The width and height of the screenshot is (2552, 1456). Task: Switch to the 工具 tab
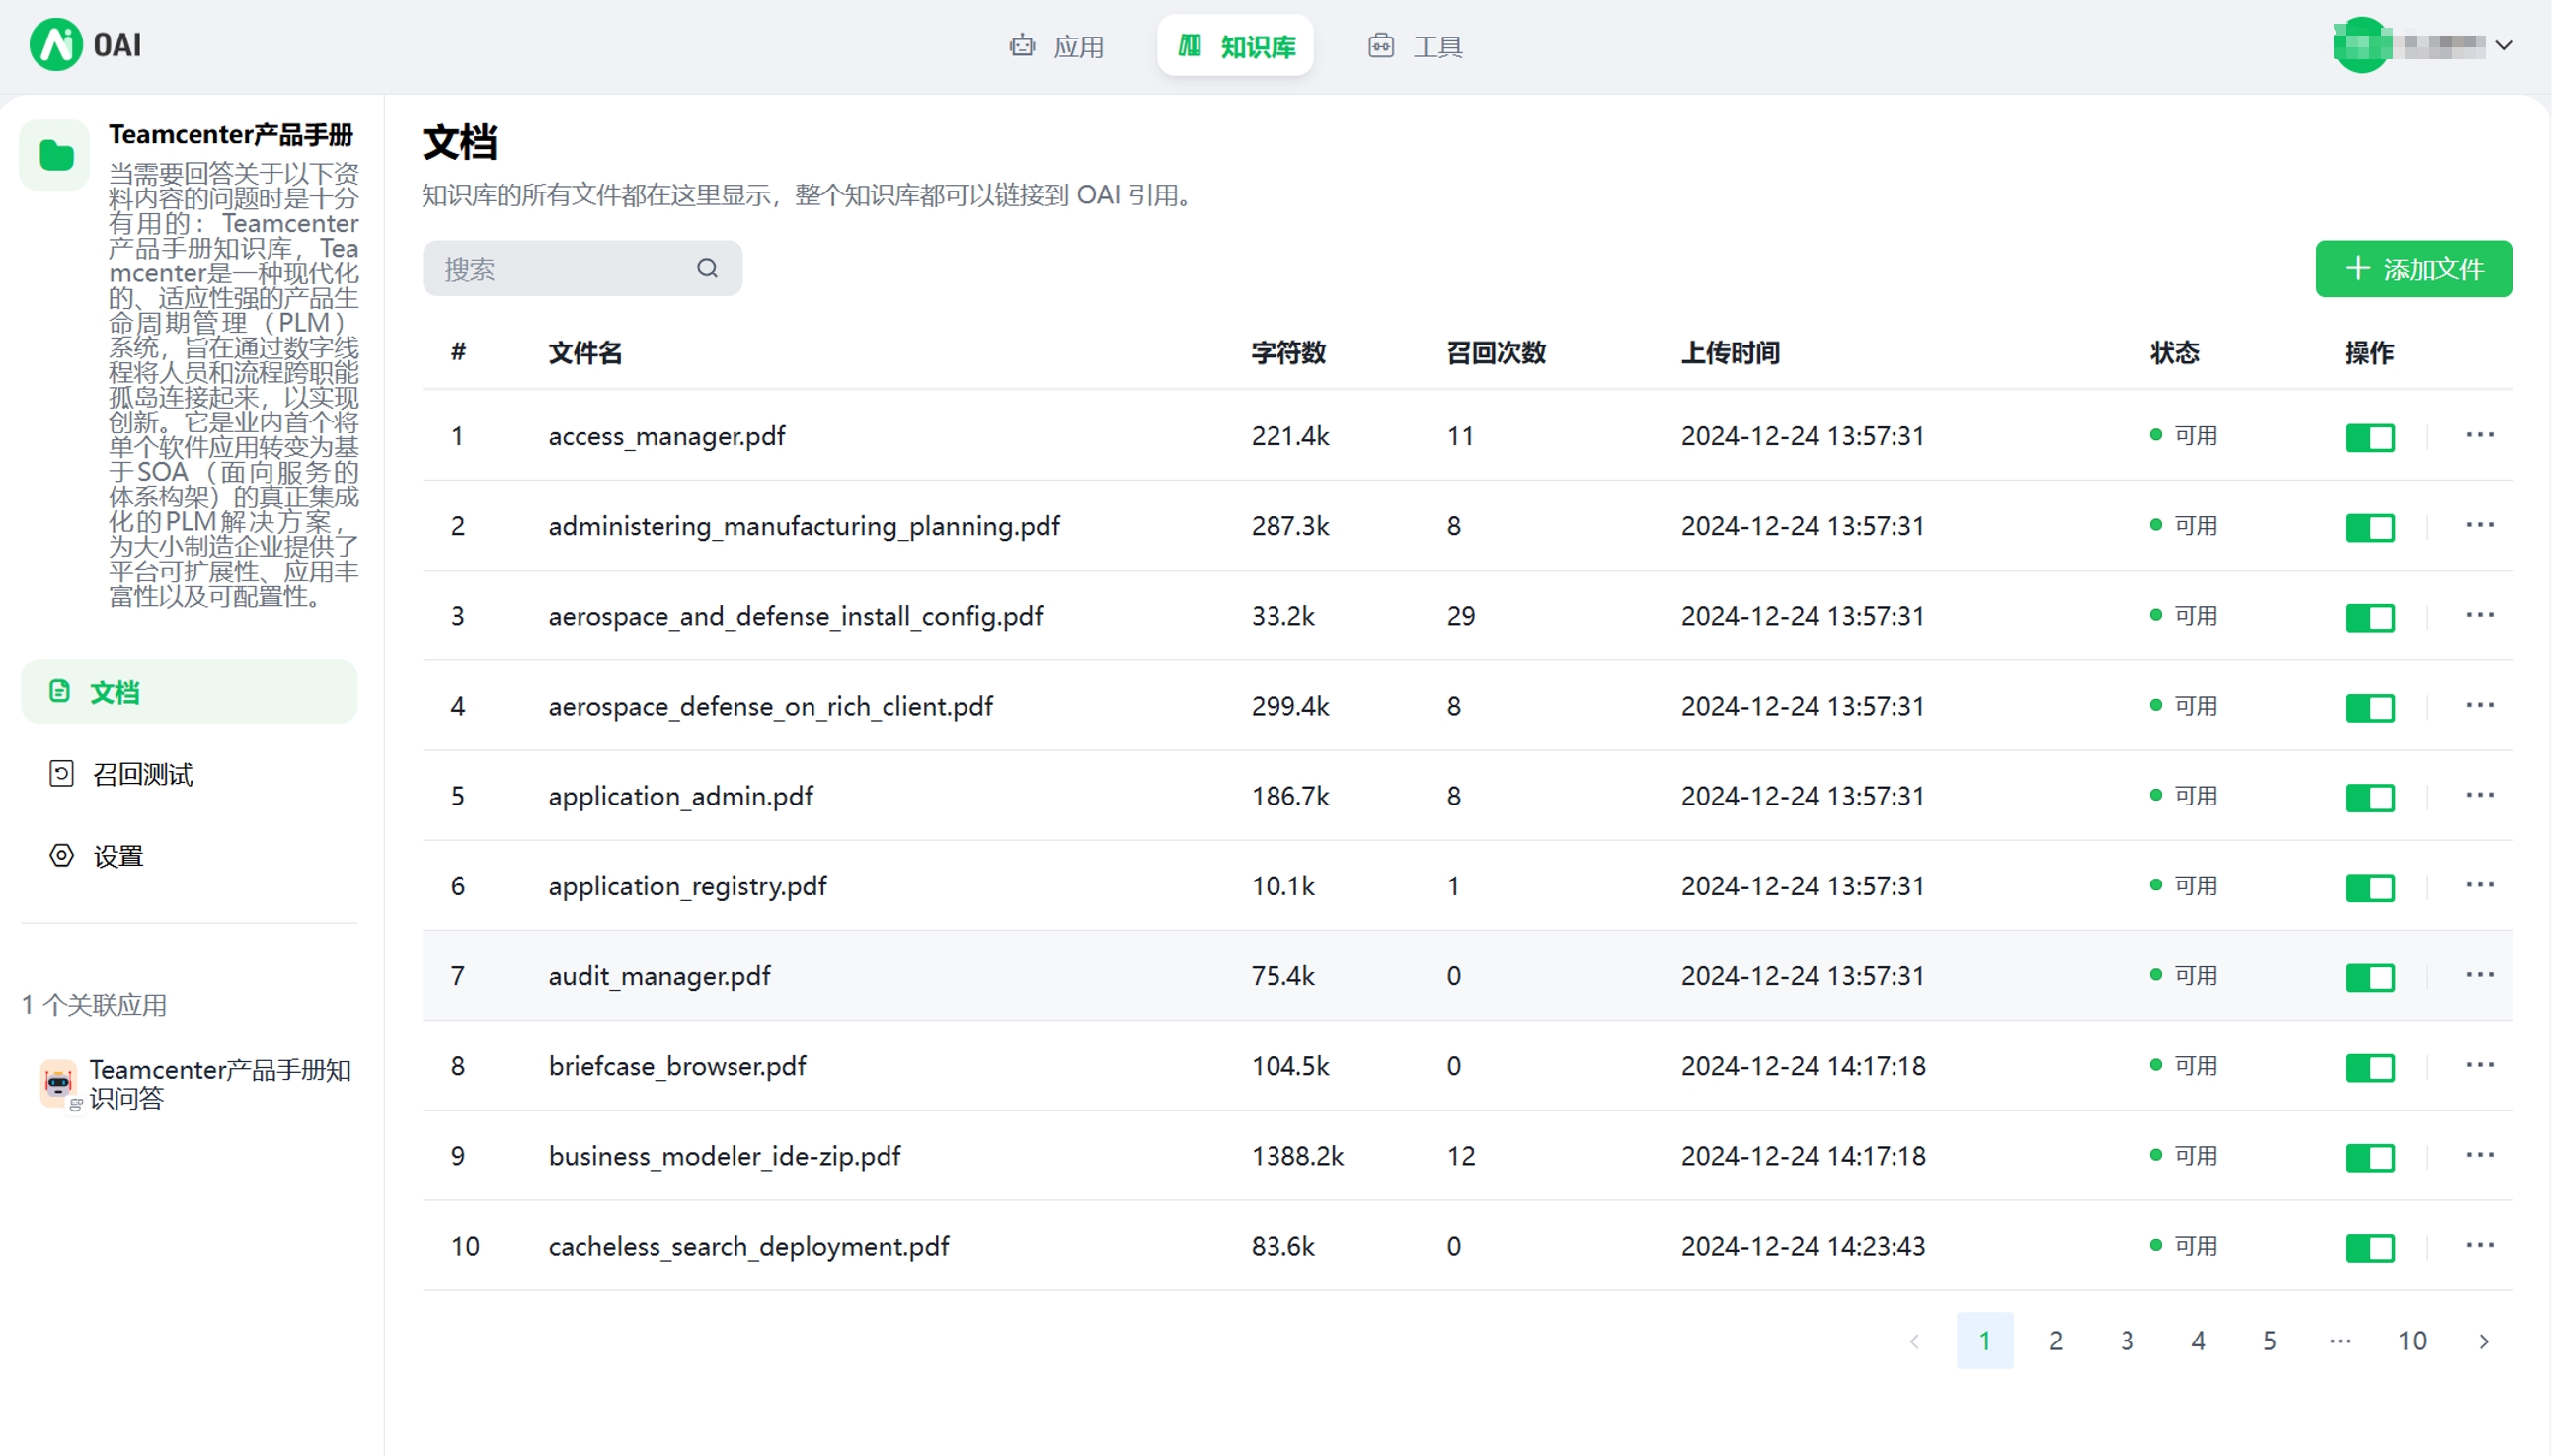pos(1416,46)
